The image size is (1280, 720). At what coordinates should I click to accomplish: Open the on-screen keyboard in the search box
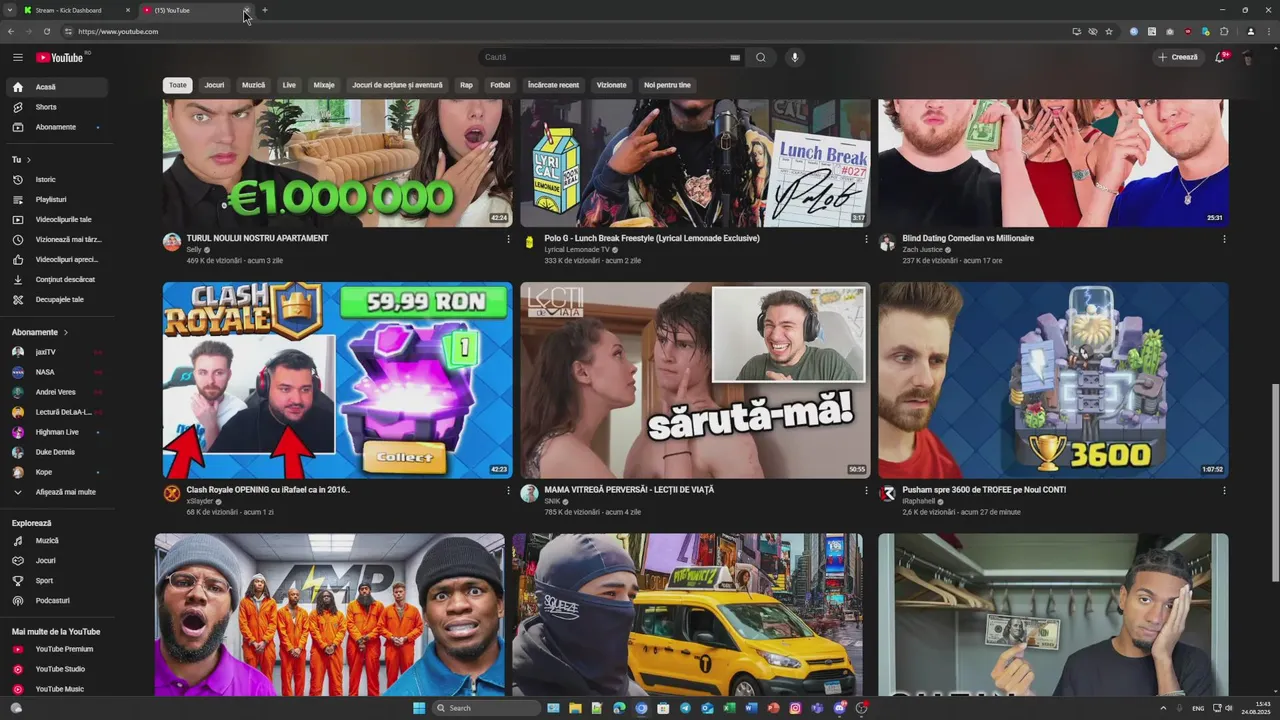click(x=735, y=57)
